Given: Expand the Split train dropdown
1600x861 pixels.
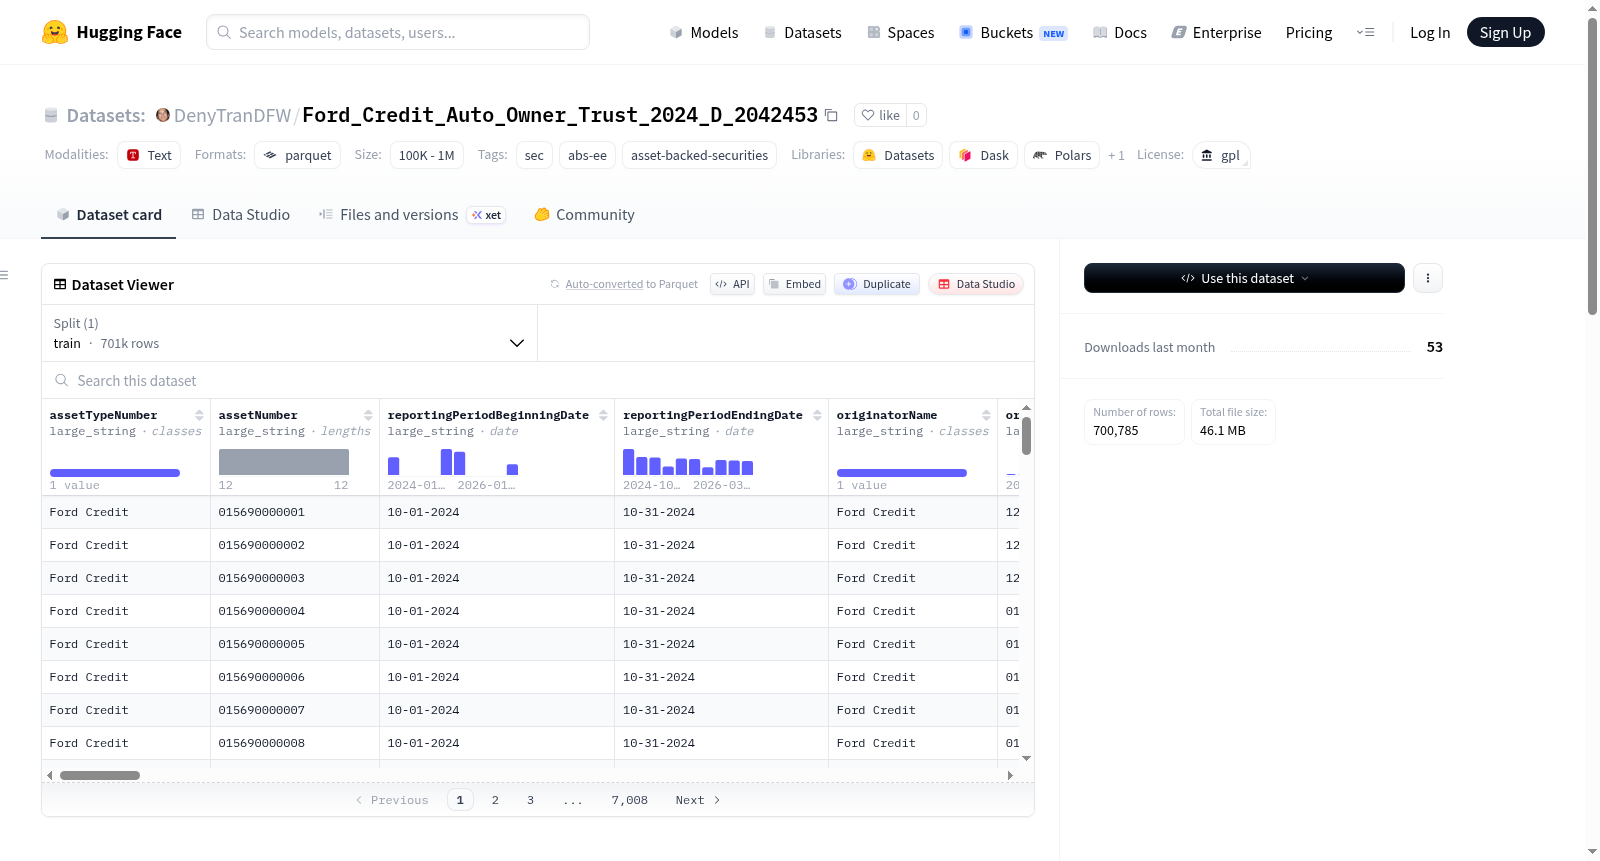Looking at the screenshot, I should (x=289, y=333).
